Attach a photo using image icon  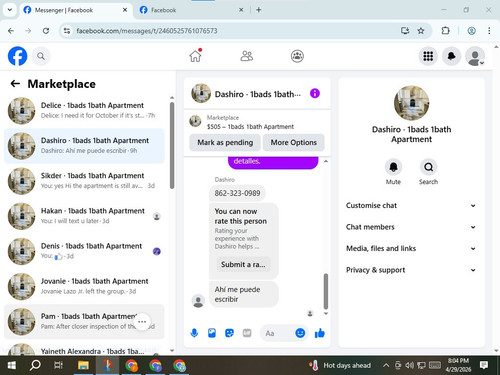tap(212, 333)
